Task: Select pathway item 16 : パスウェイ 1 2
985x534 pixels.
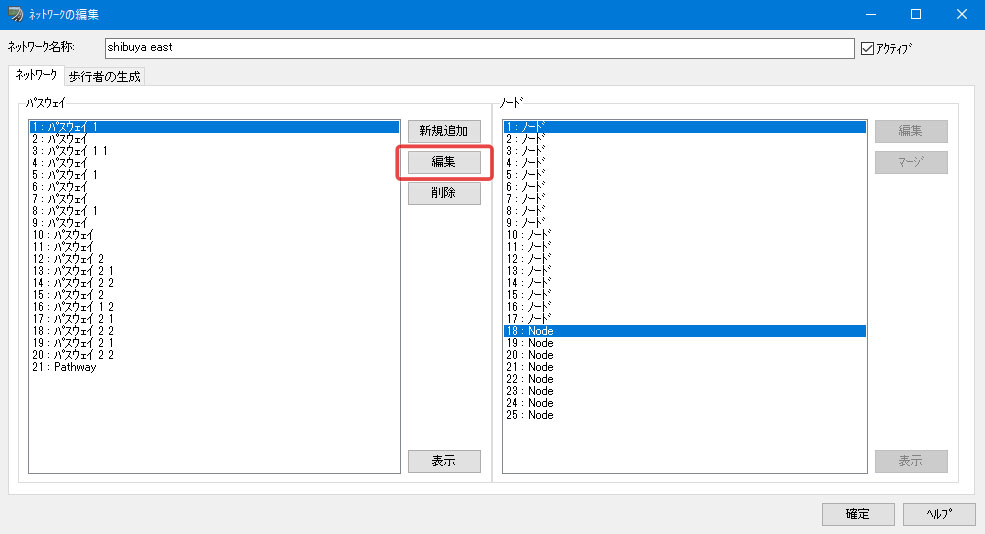Action: (214, 307)
